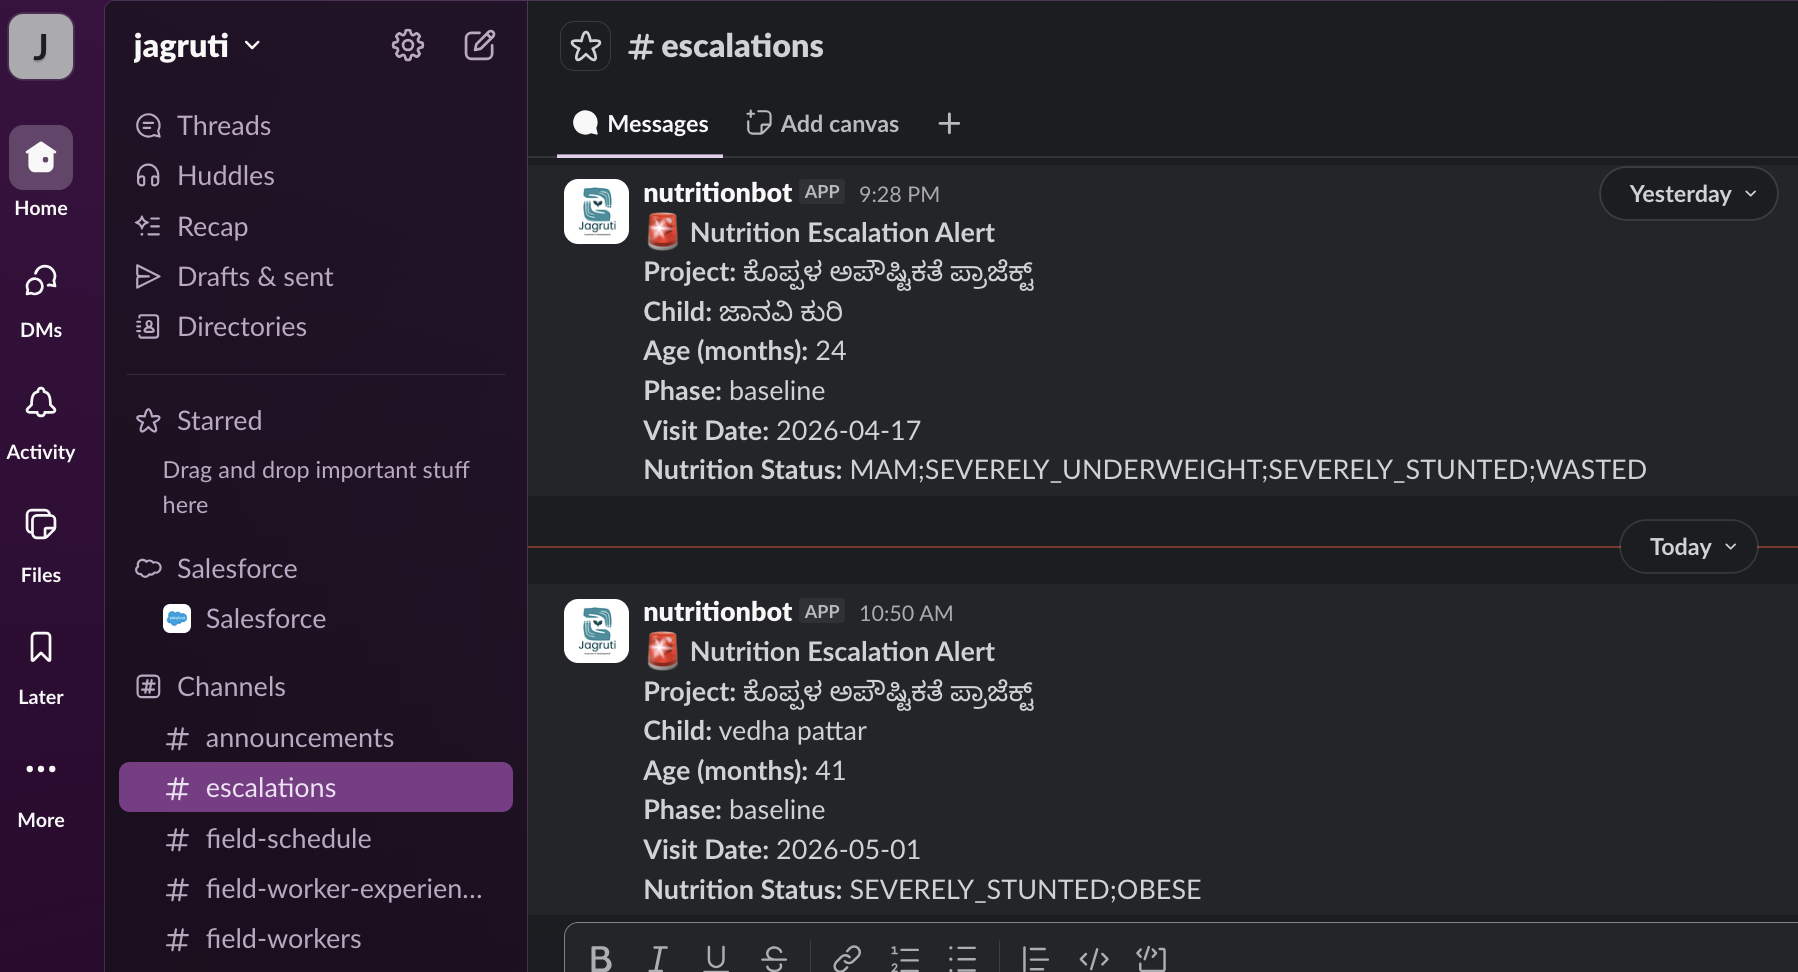
Task: Insert a link in the composer
Action: [847, 958]
